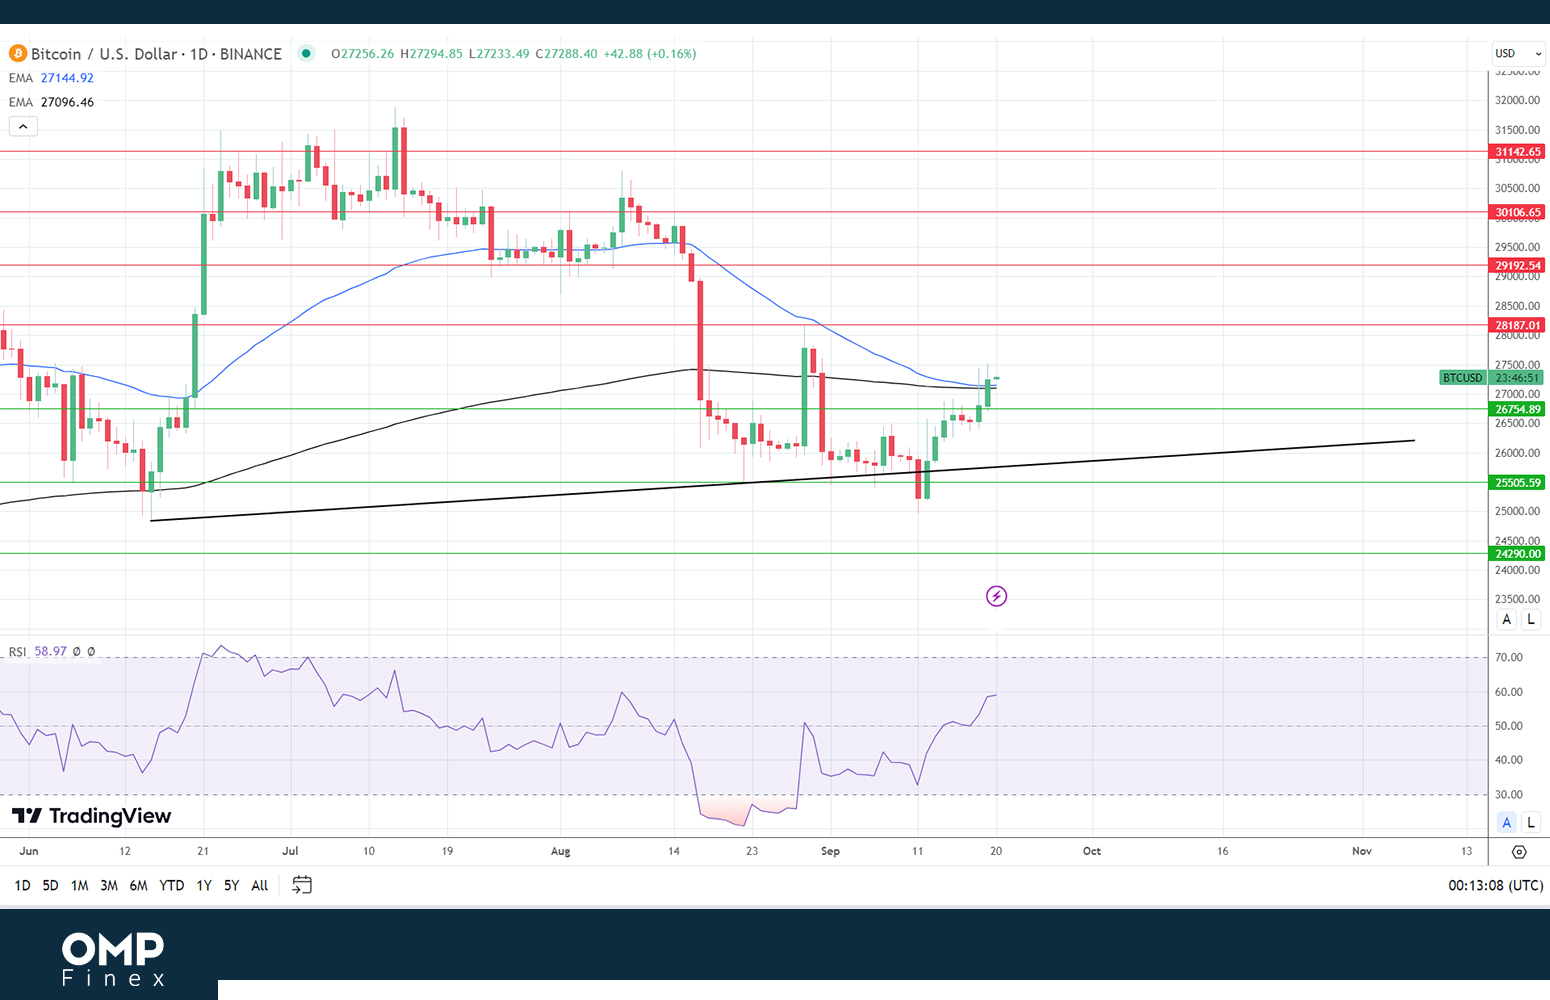This screenshot has height=1000, width=1550.
Task: Select the 1M time range
Action: tap(80, 885)
